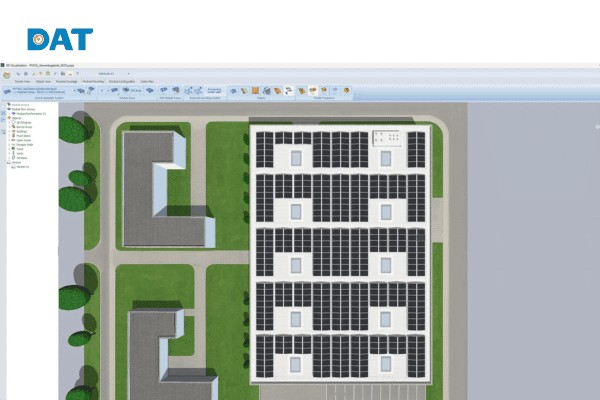The width and height of the screenshot is (600, 400).
Task: Expand the Windows tree node
Action: coord(10,158)
